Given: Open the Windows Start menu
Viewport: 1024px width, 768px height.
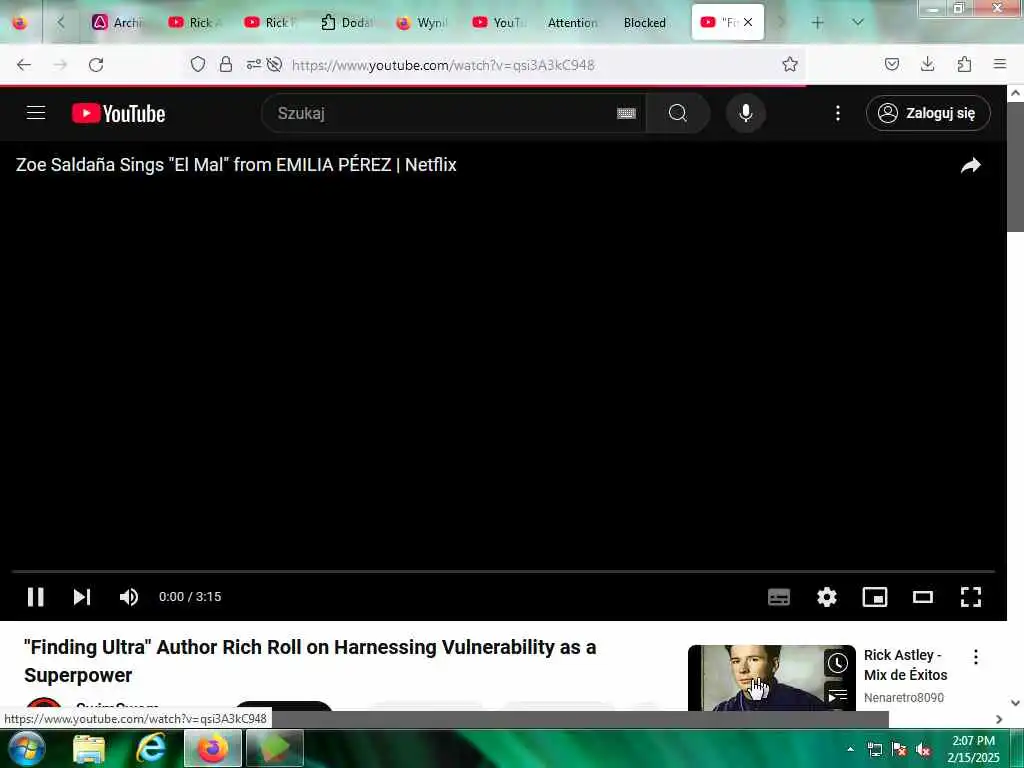Looking at the screenshot, I should [27, 748].
